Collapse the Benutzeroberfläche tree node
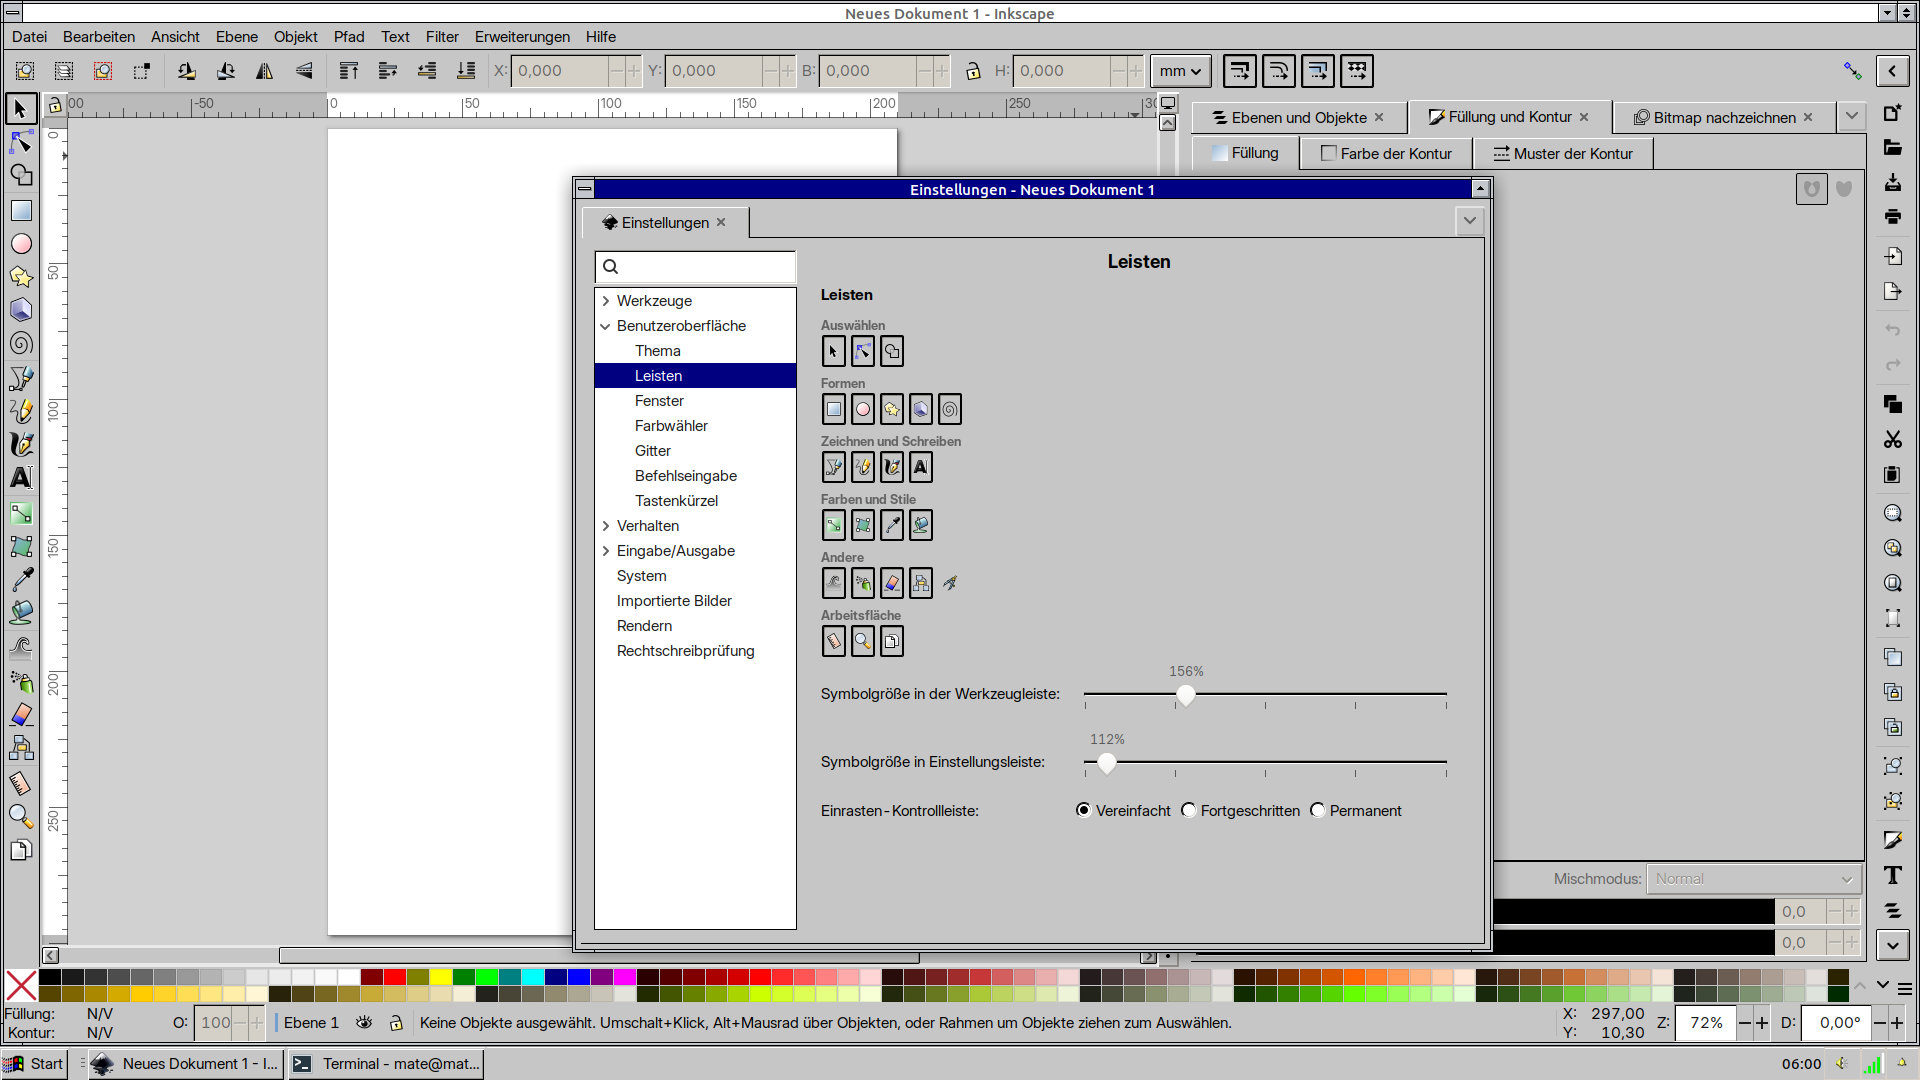Viewport: 1920px width, 1080px height. coord(606,326)
